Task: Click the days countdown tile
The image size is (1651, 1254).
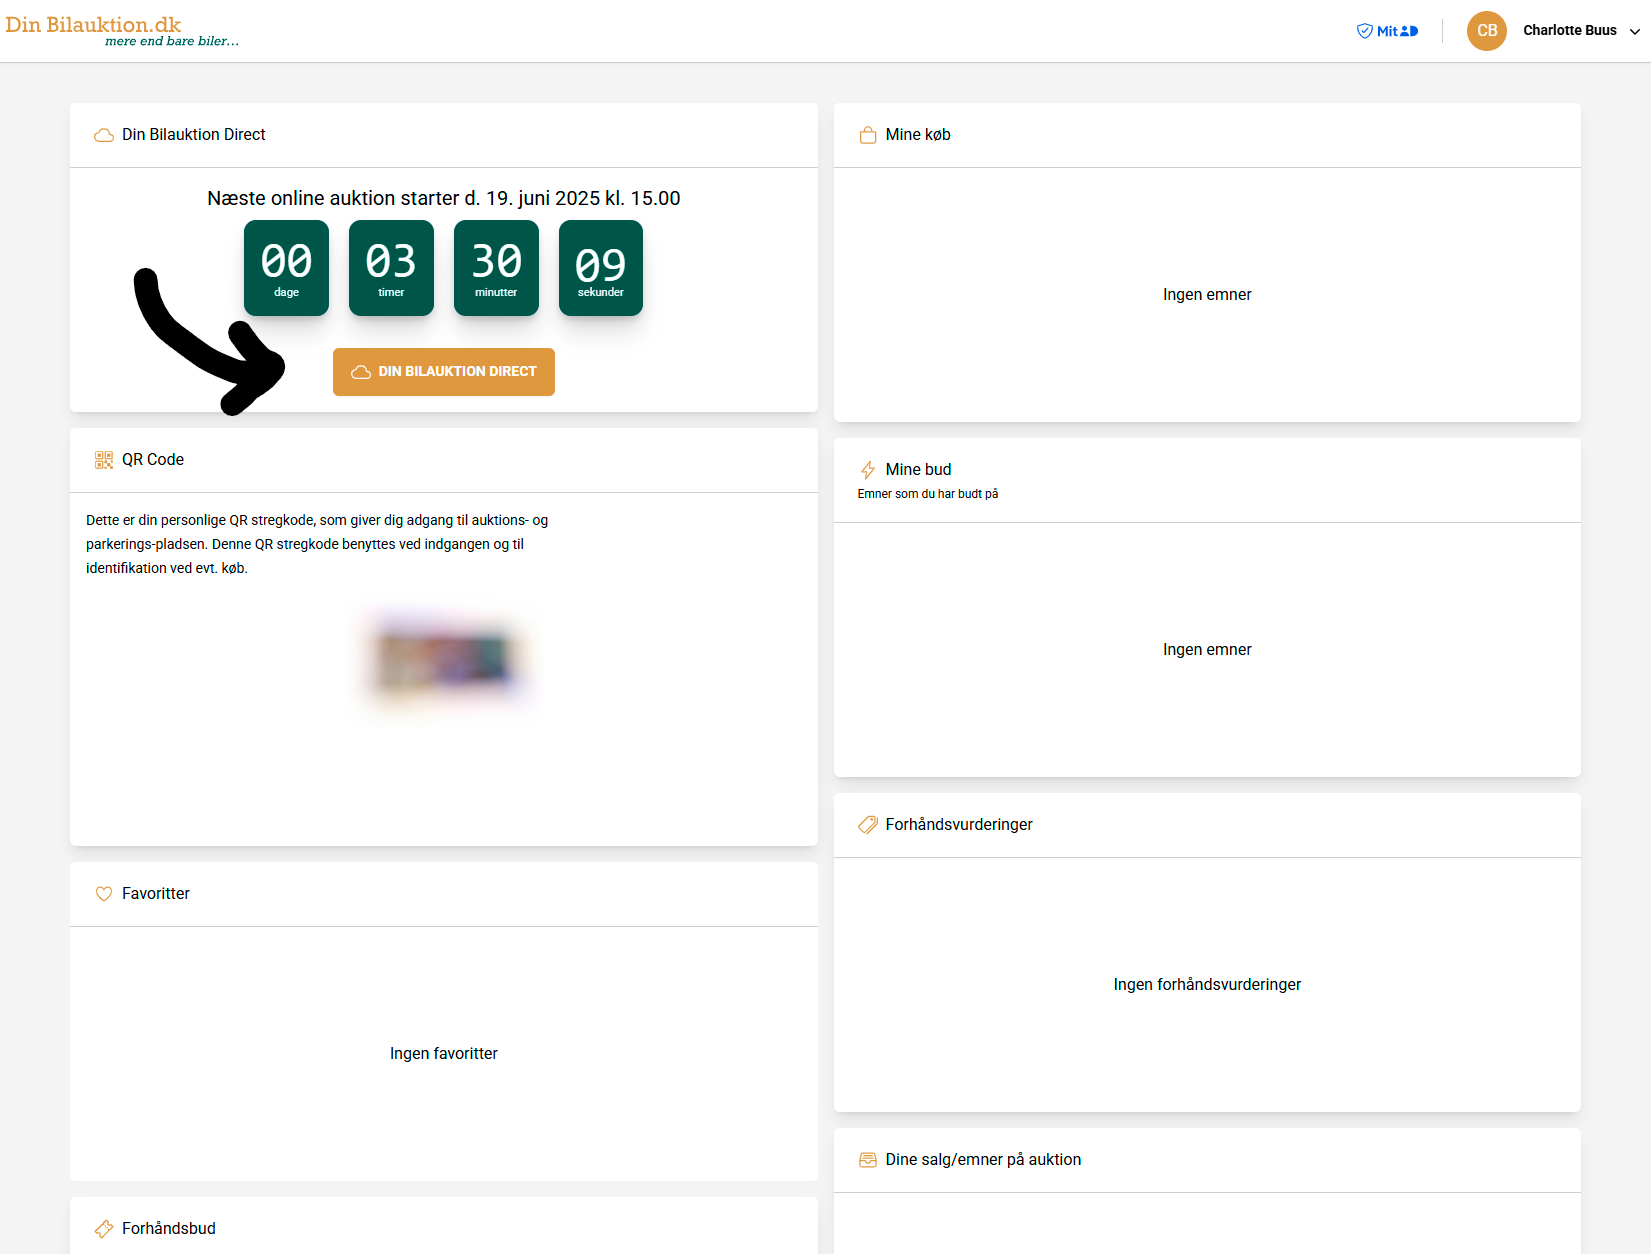Action: 286,268
